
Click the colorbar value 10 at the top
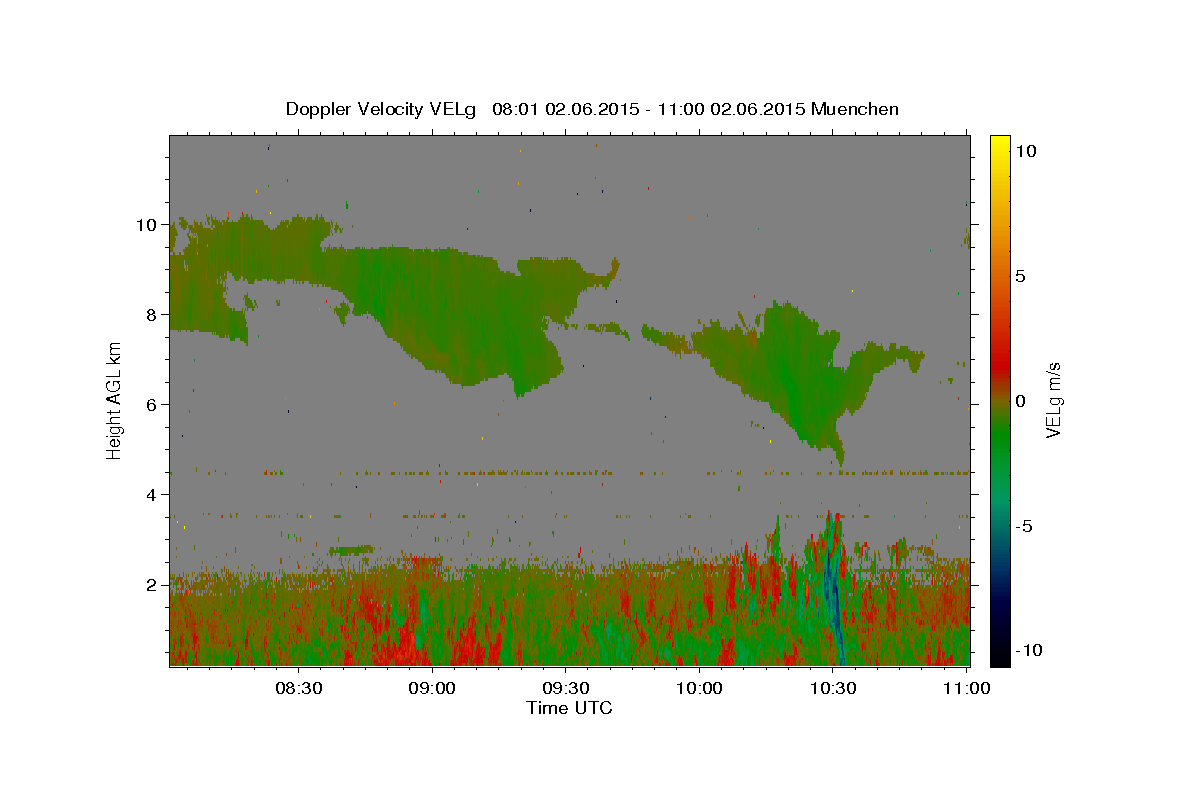coord(1026,150)
